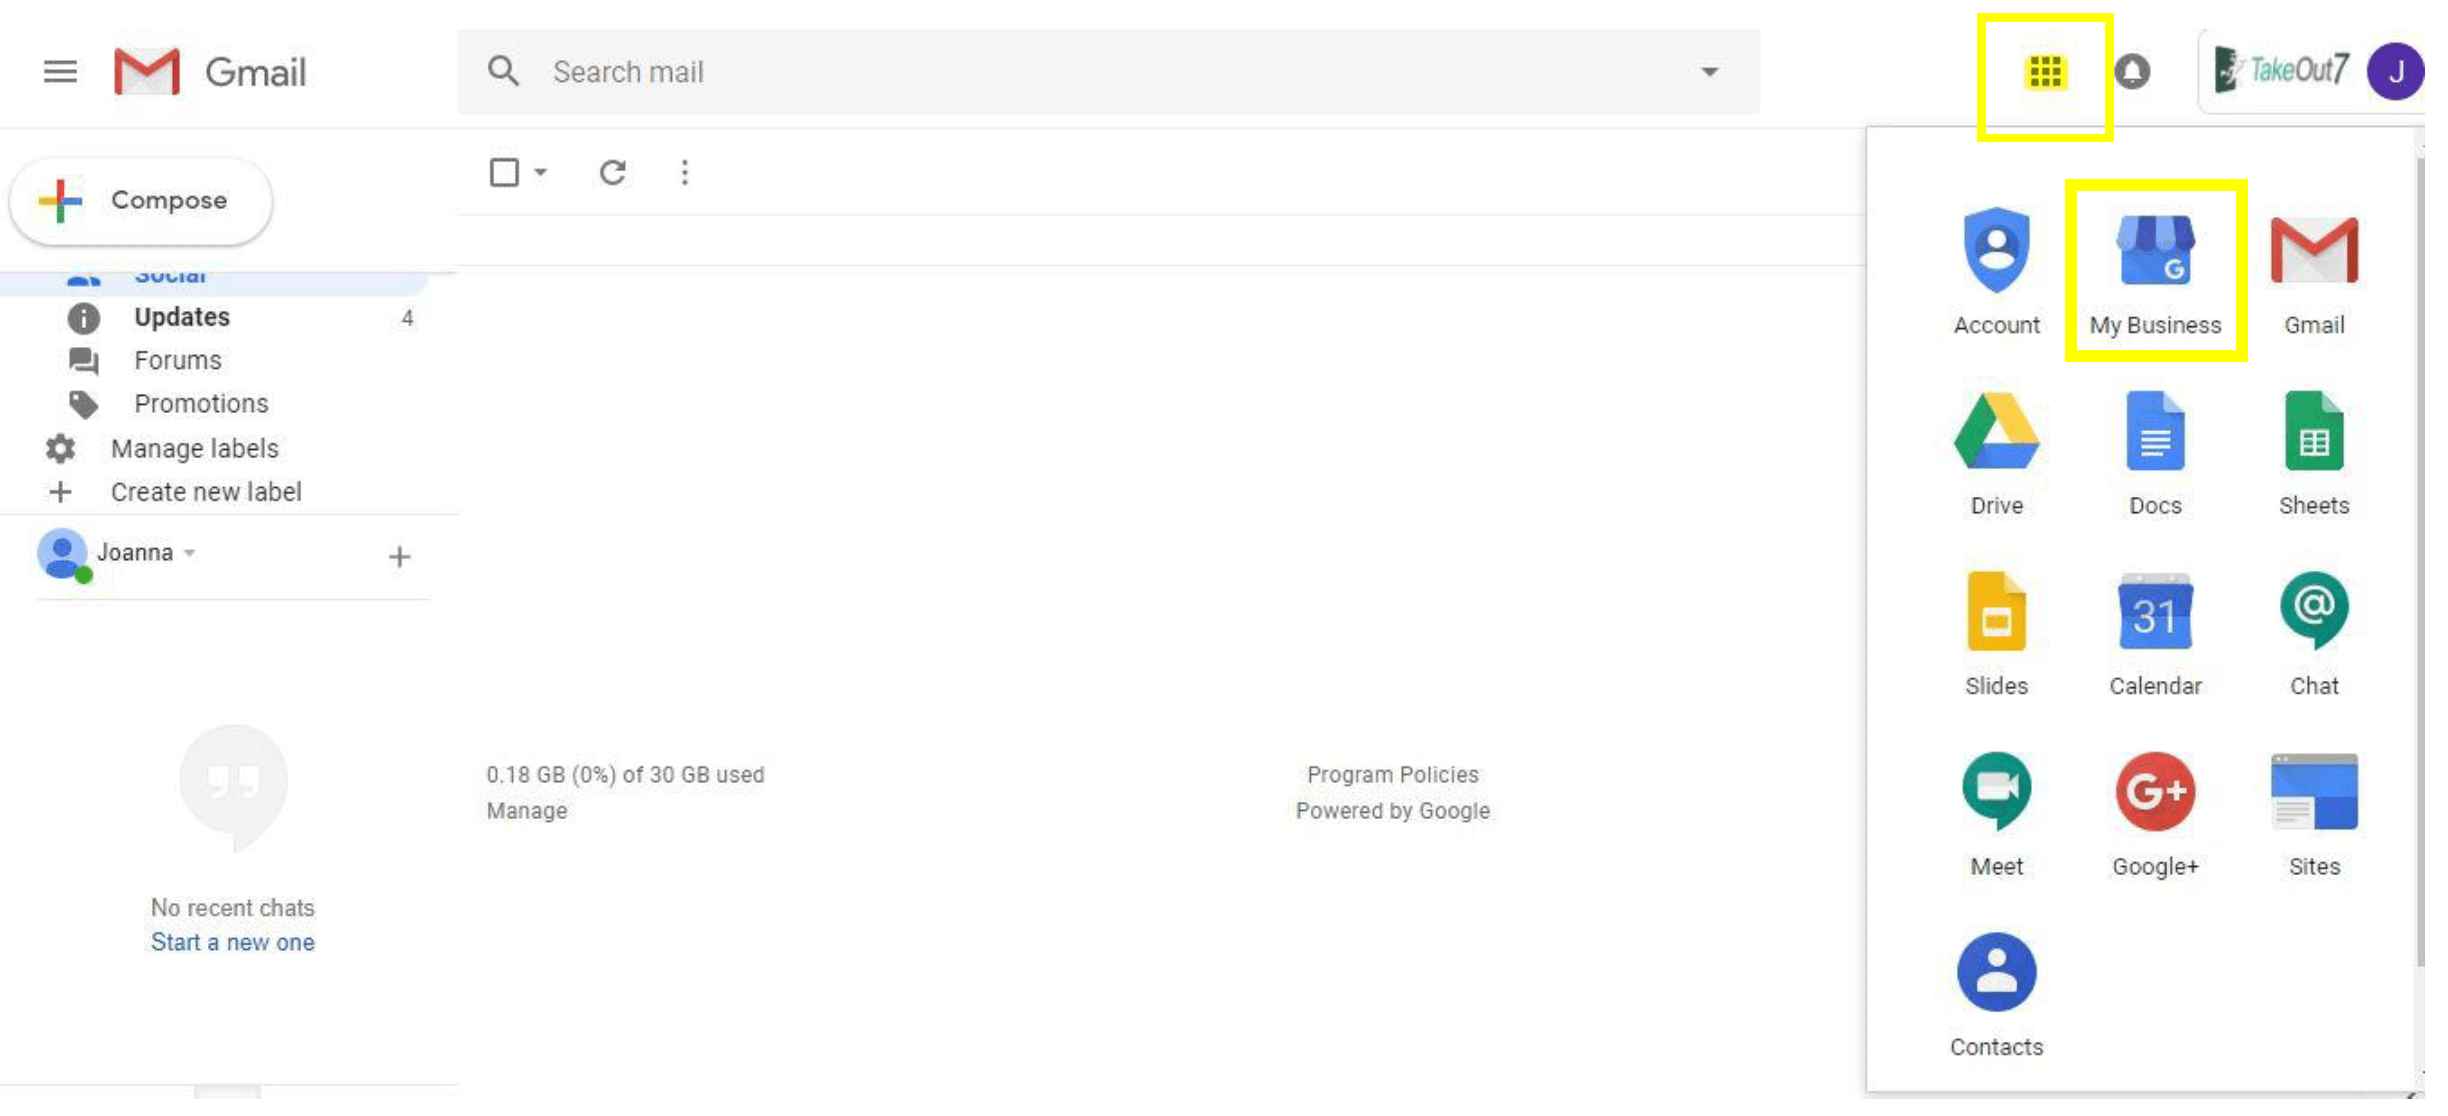Click the Manage labels gear icon
The width and height of the screenshot is (2448, 1116).
point(60,449)
